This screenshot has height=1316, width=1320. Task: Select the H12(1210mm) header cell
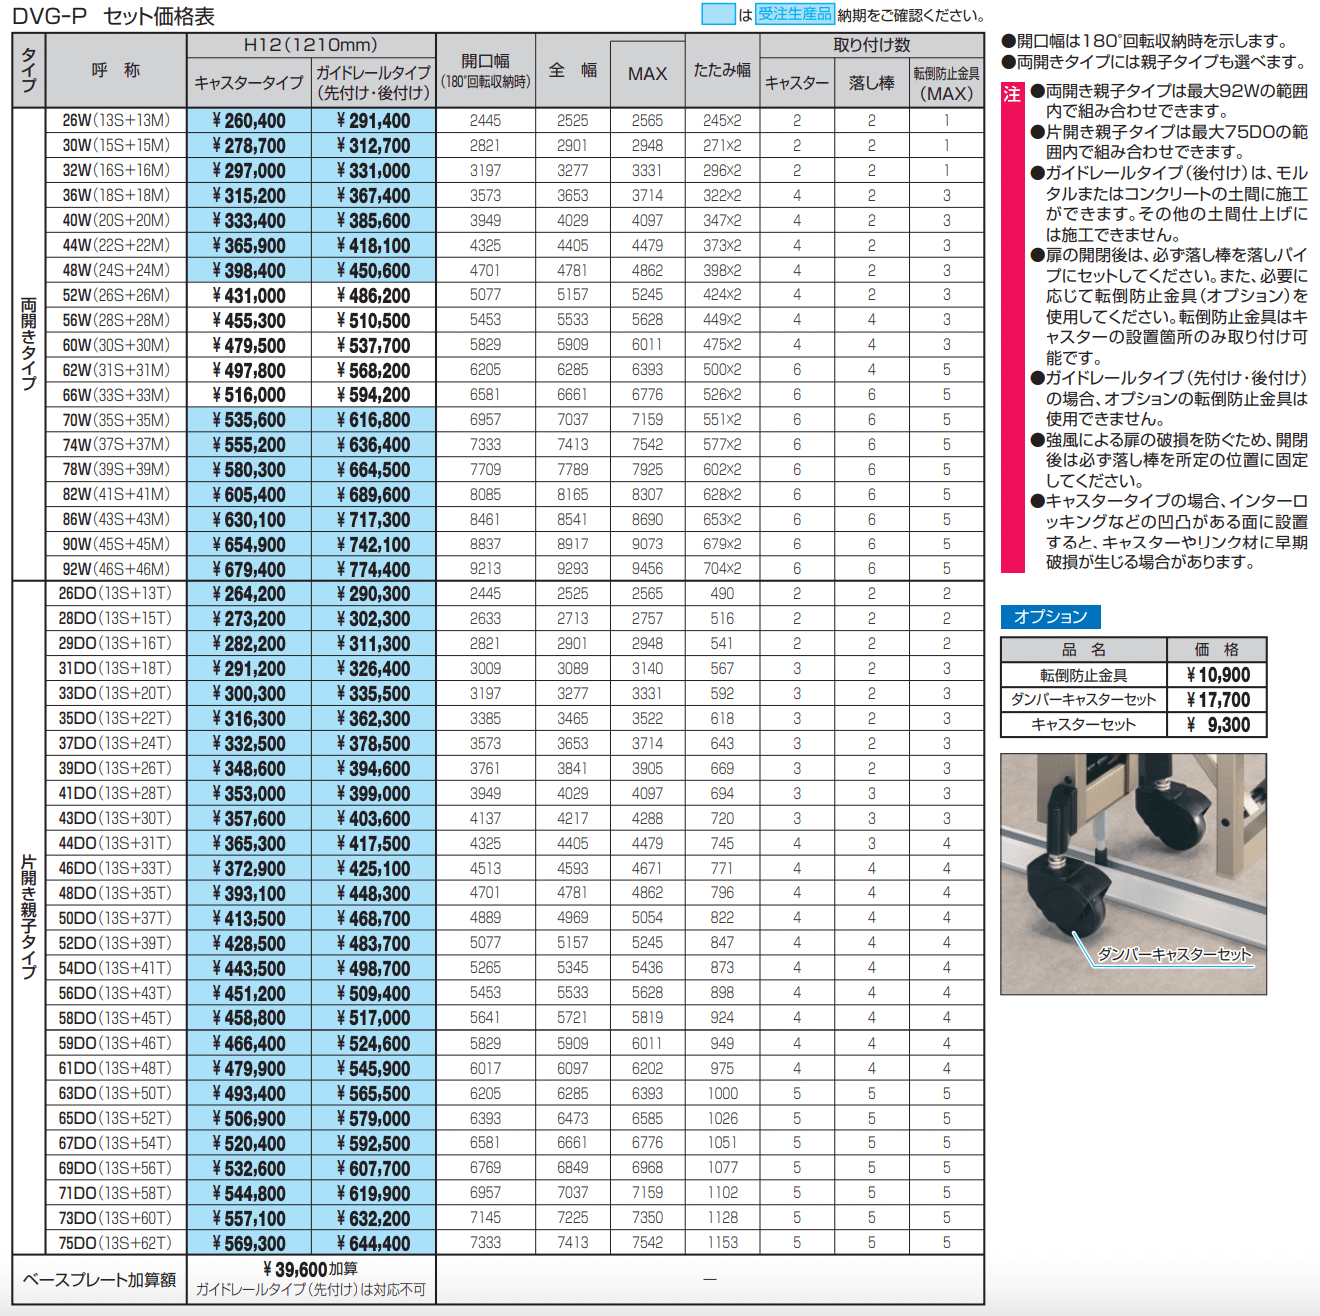(311, 45)
